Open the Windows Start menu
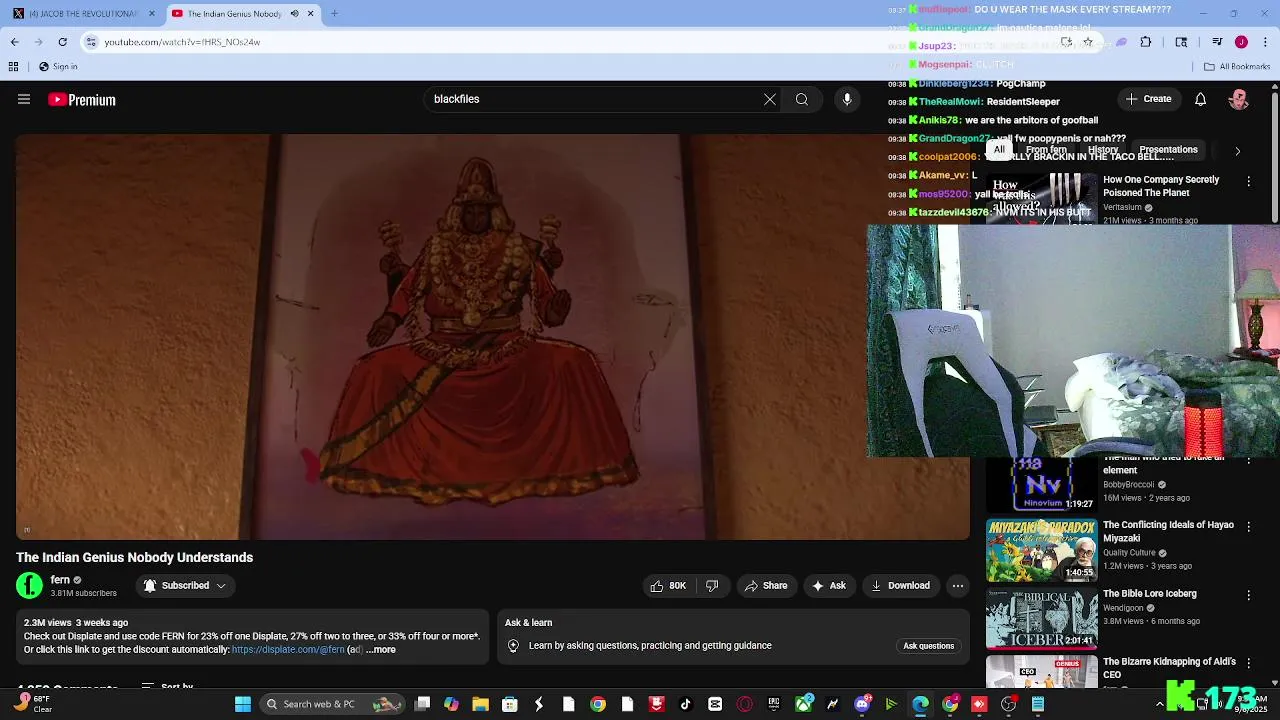1280x720 pixels. click(x=243, y=704)
